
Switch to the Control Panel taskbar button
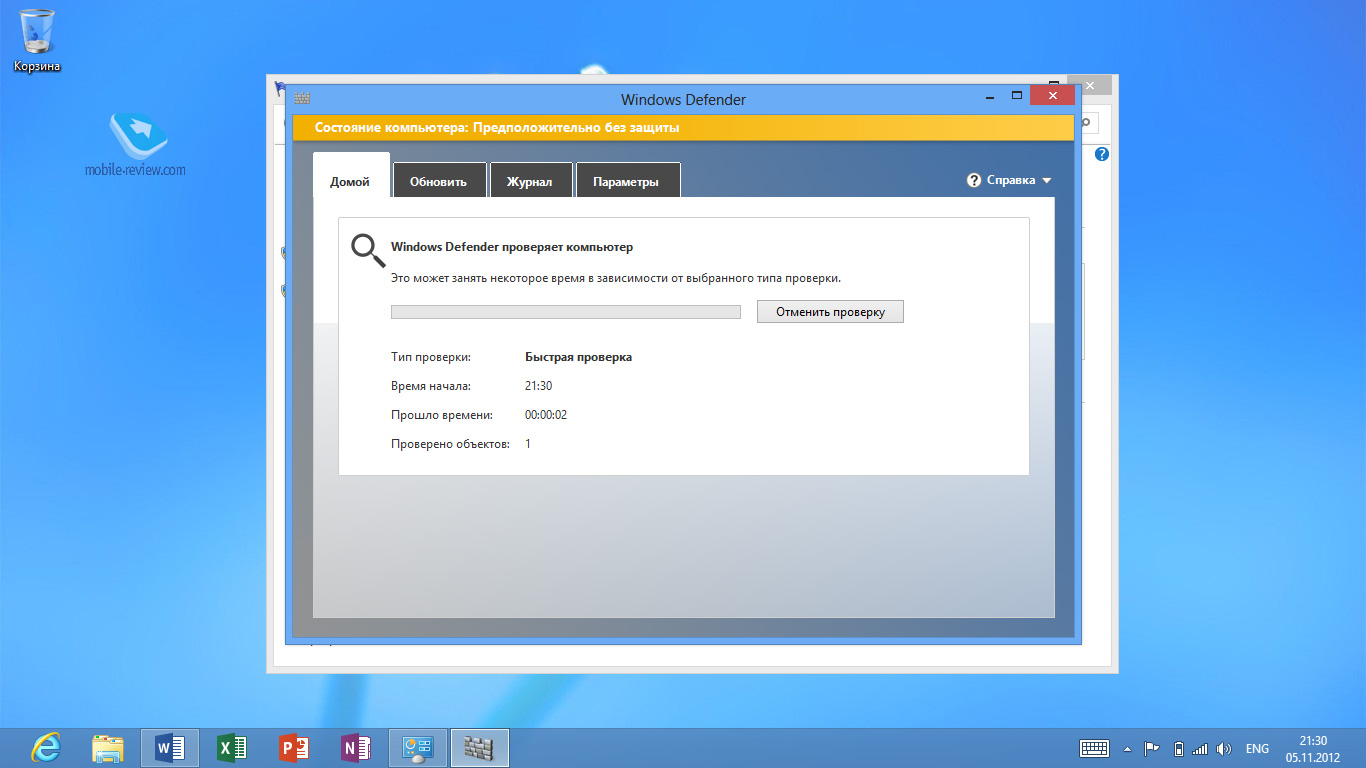tap(417, 748)
